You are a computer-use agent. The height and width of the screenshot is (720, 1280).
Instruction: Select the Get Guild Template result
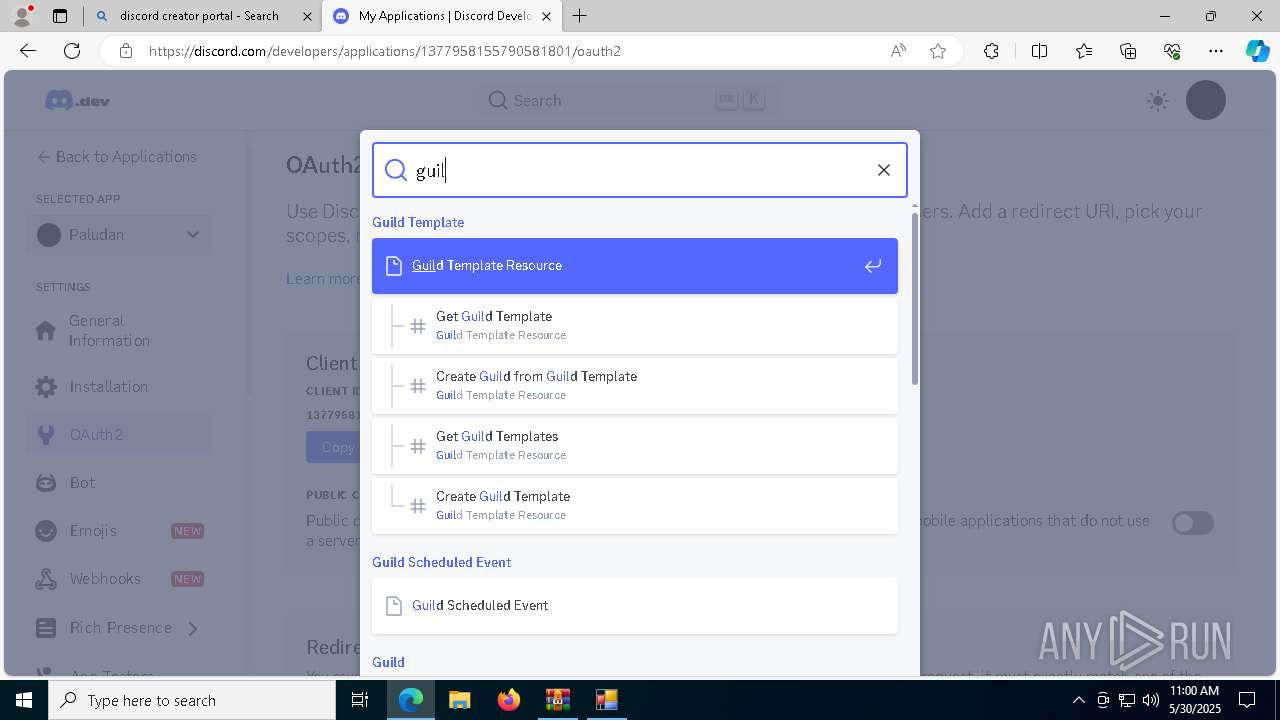[x=635, y=325]
